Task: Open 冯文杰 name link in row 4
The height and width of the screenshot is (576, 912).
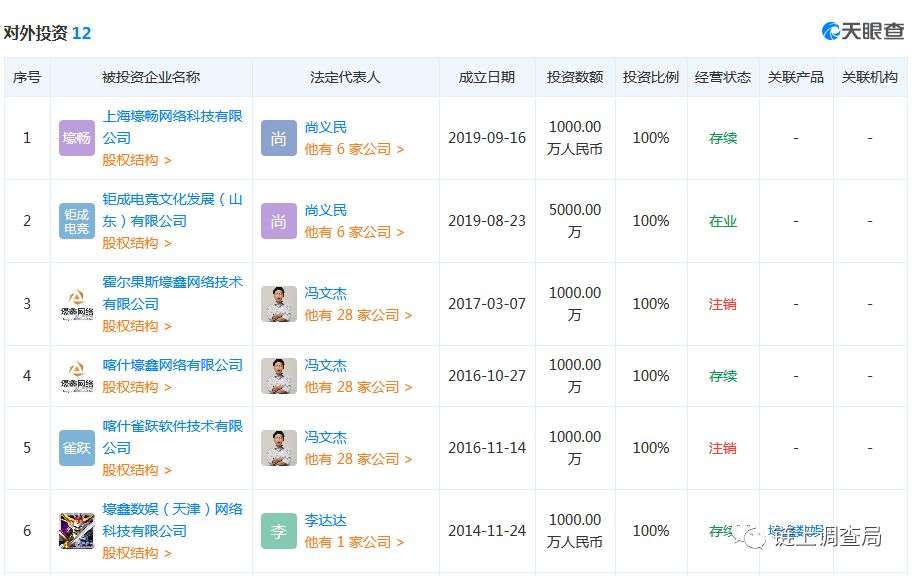Action: 326,365
